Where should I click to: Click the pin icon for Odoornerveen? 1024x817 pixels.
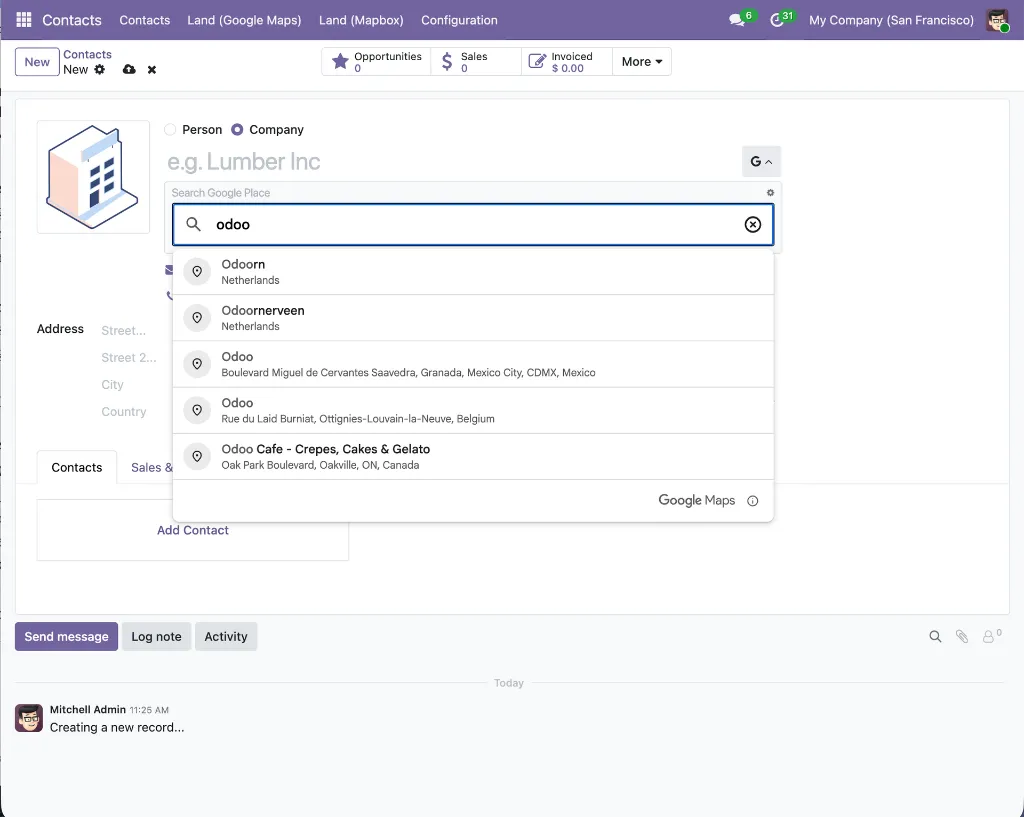pyautogui.click(x=197, y=318)
